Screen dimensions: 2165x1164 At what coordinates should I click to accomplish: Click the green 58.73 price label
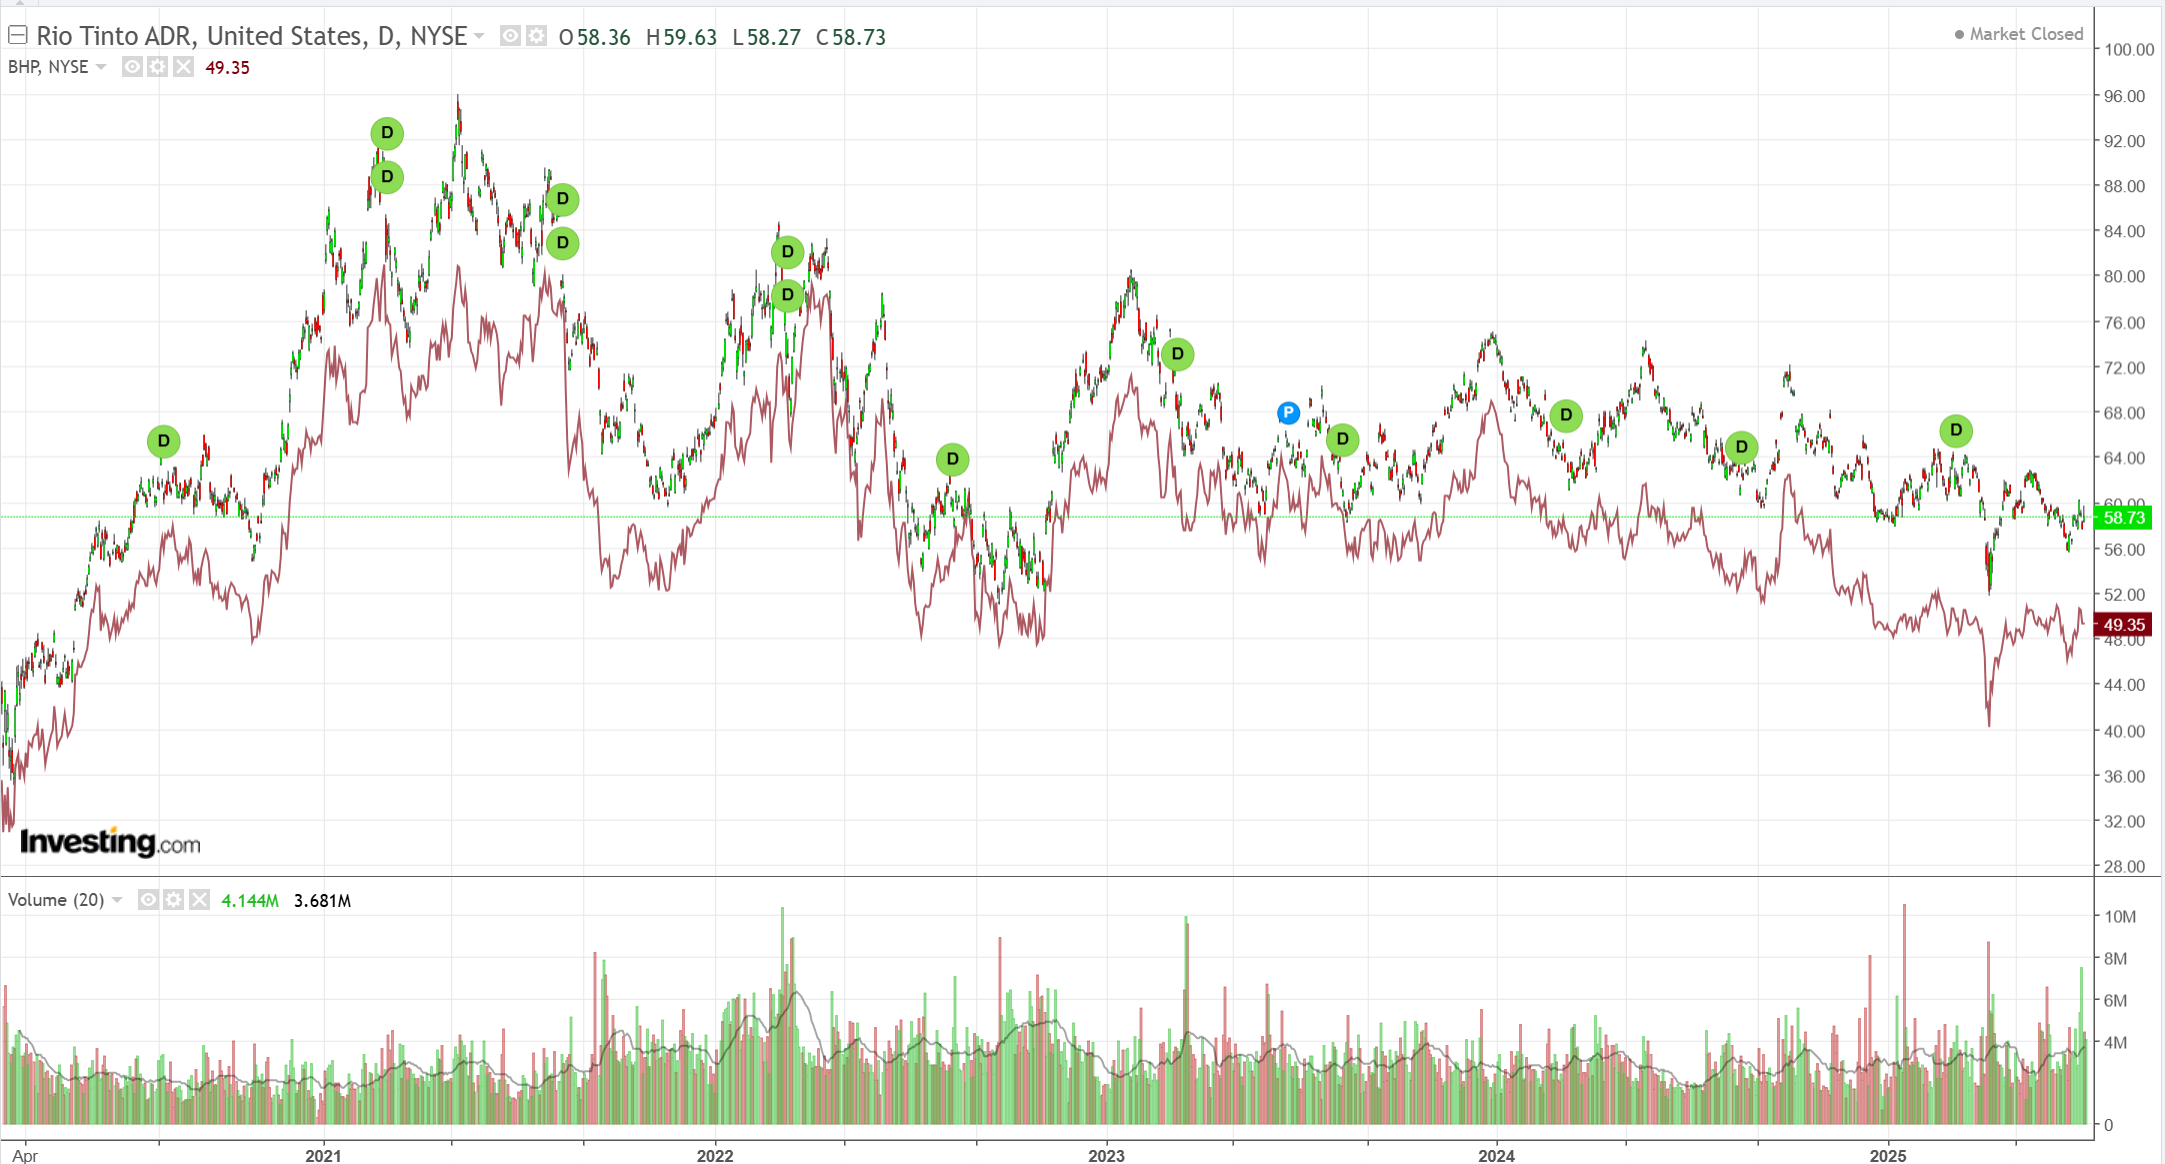coord(2123,517)
